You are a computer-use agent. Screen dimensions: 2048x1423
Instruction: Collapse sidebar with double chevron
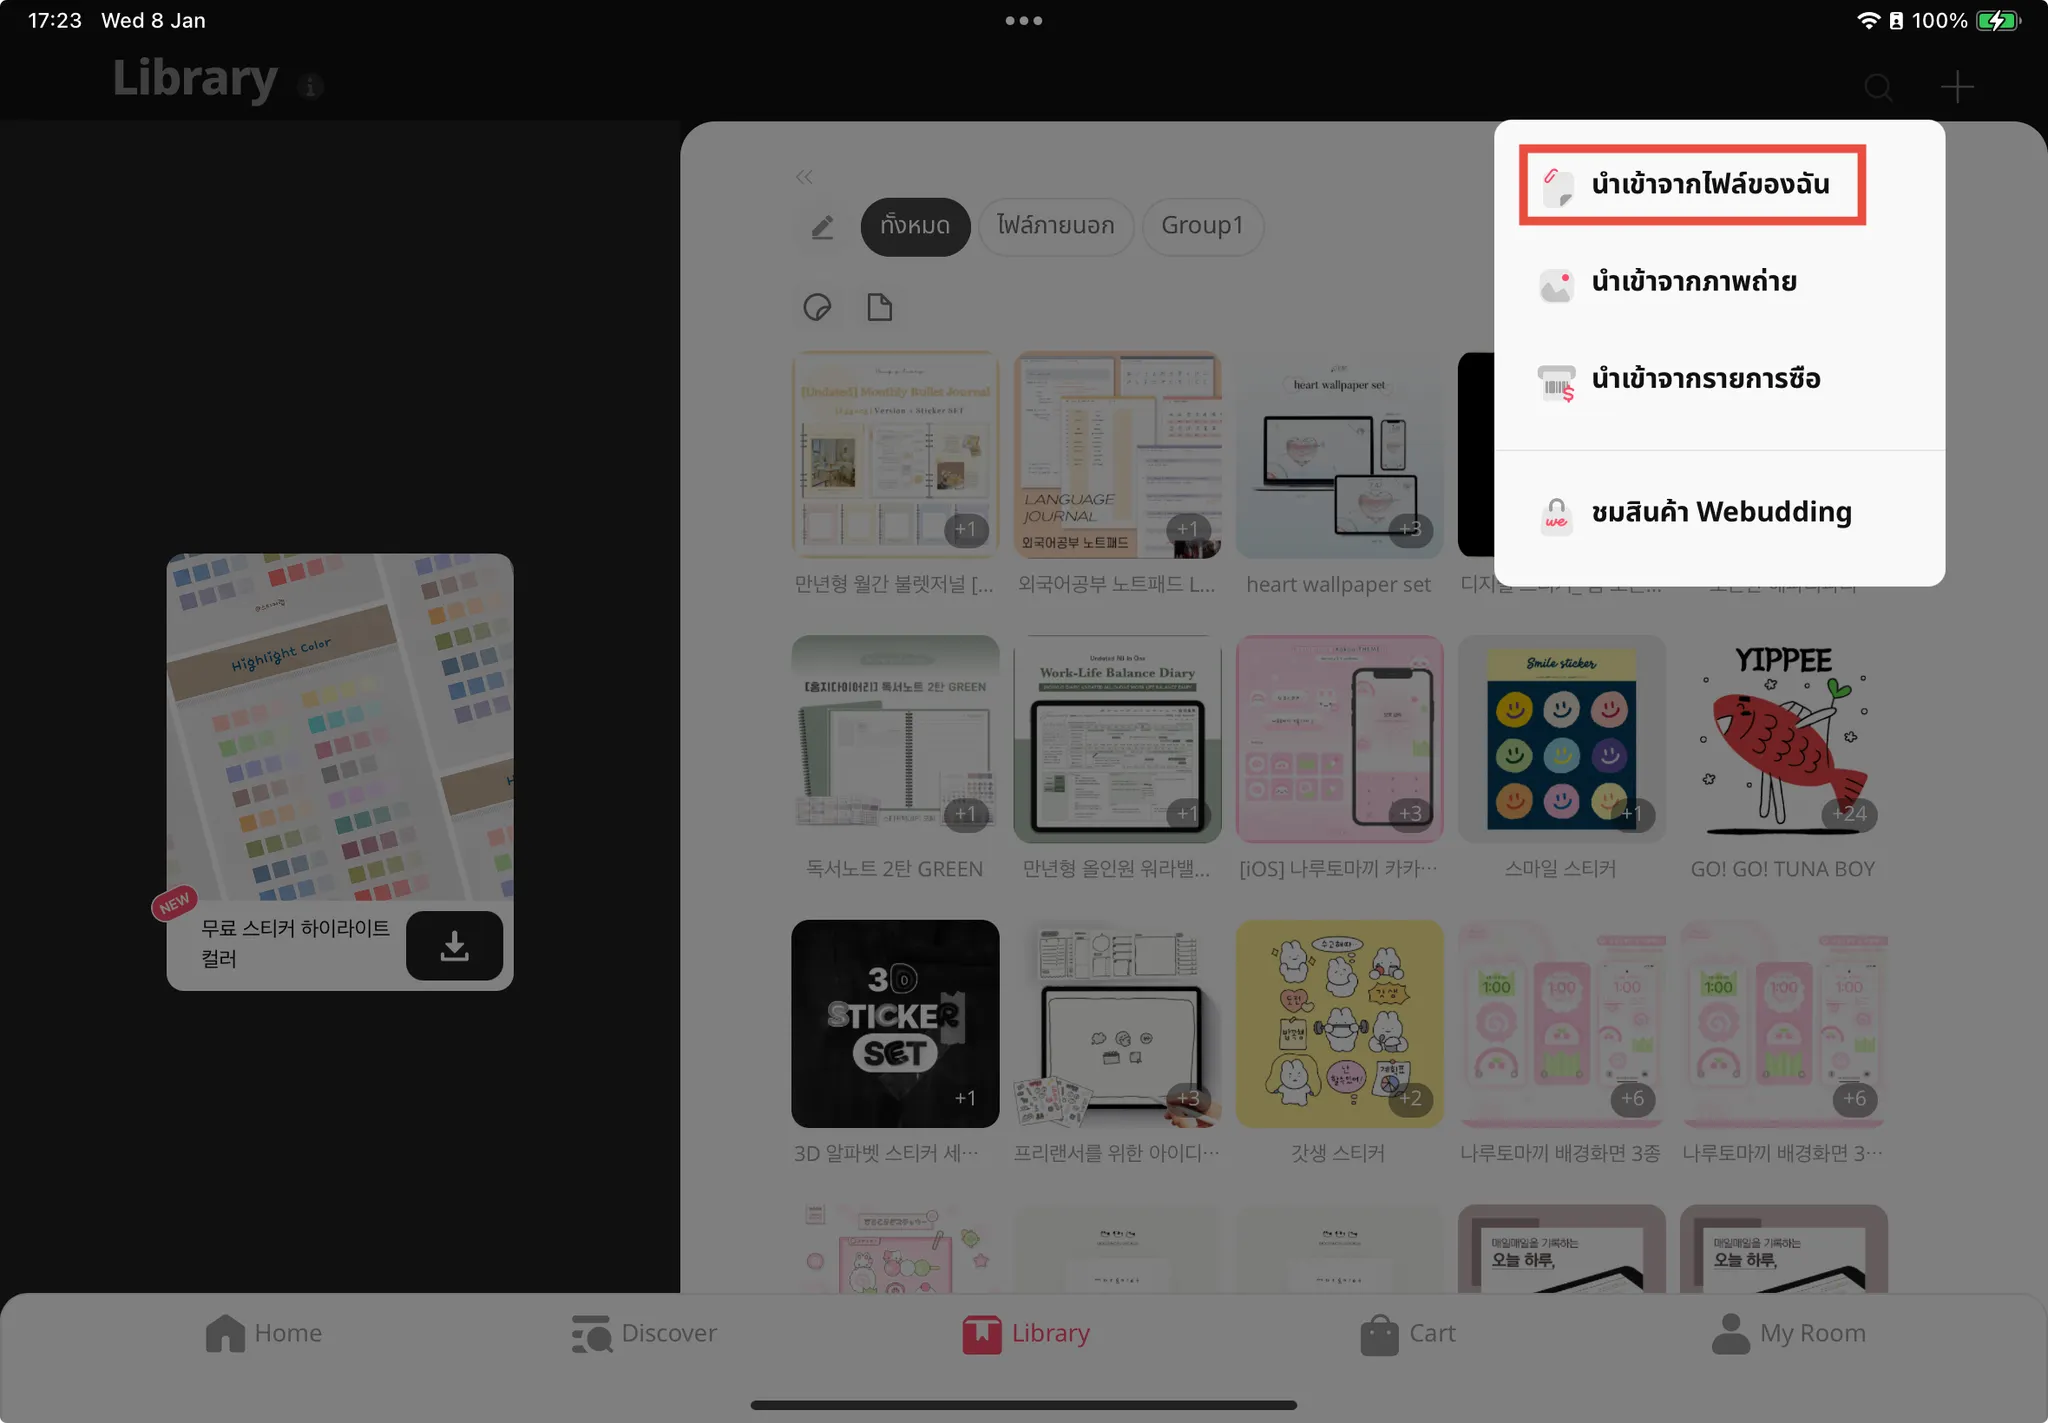click(804, 177)
